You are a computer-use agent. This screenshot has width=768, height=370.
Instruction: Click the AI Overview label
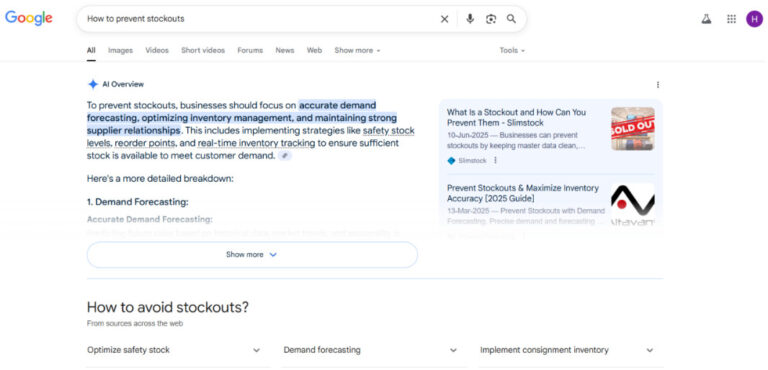123,84
